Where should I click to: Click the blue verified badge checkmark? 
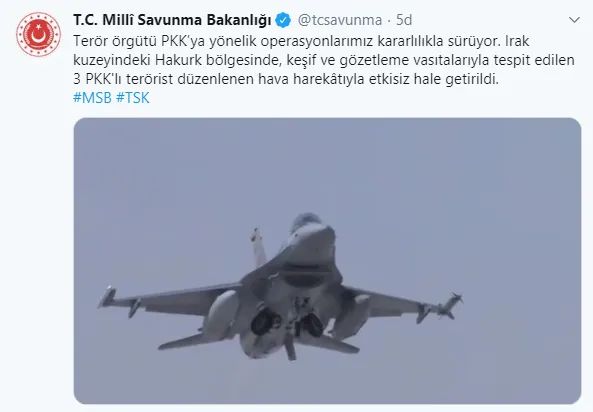pos(283,20)
